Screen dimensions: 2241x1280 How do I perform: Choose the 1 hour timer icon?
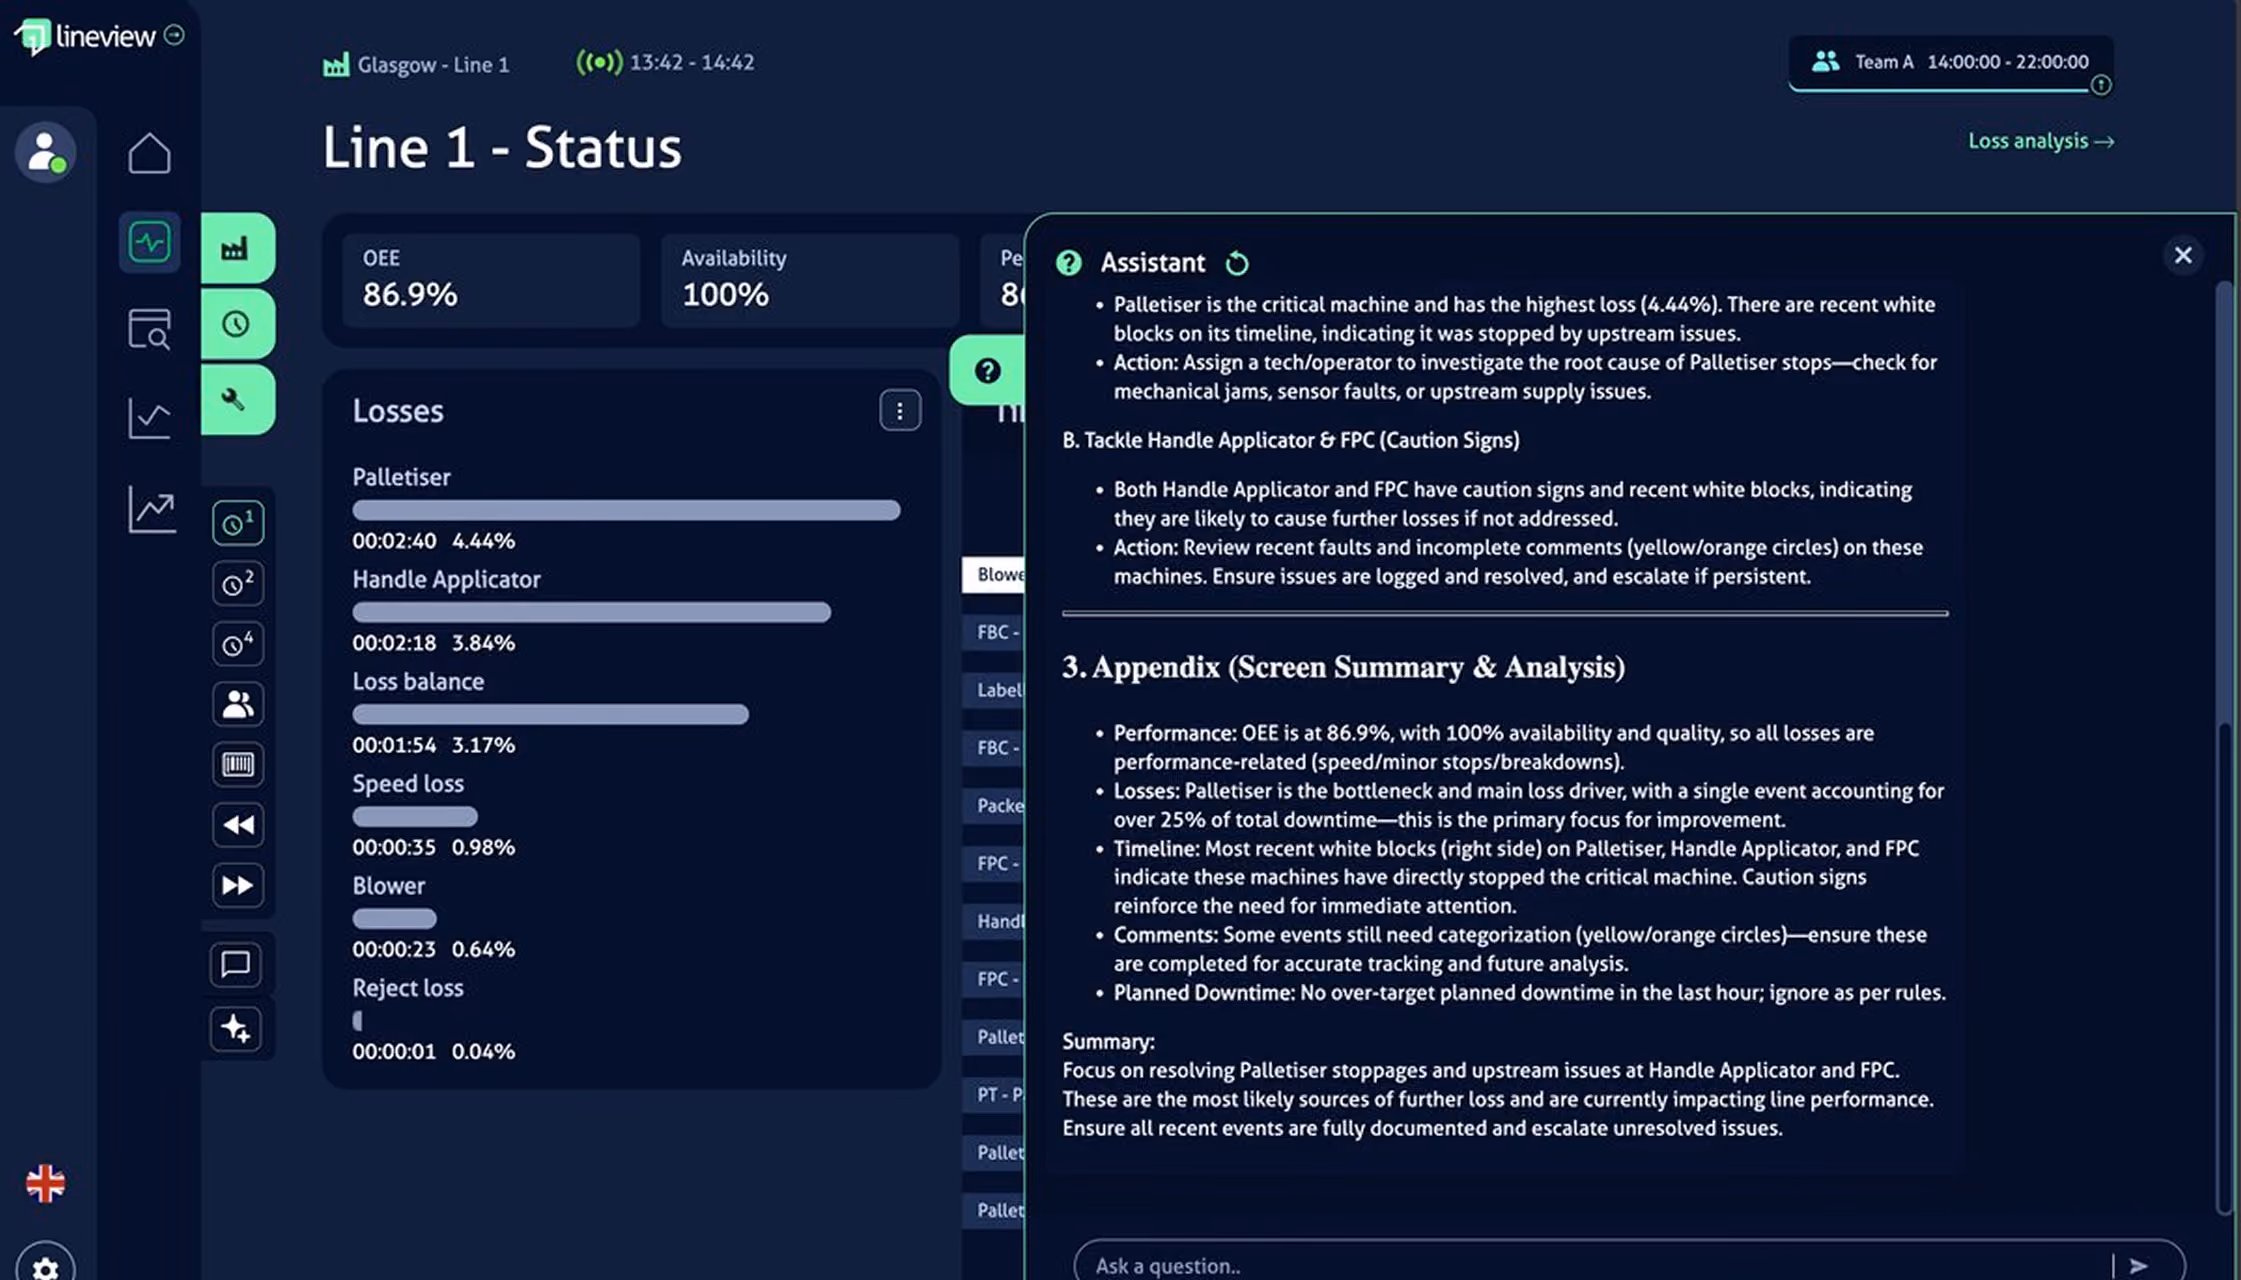(x=238, y=523)
